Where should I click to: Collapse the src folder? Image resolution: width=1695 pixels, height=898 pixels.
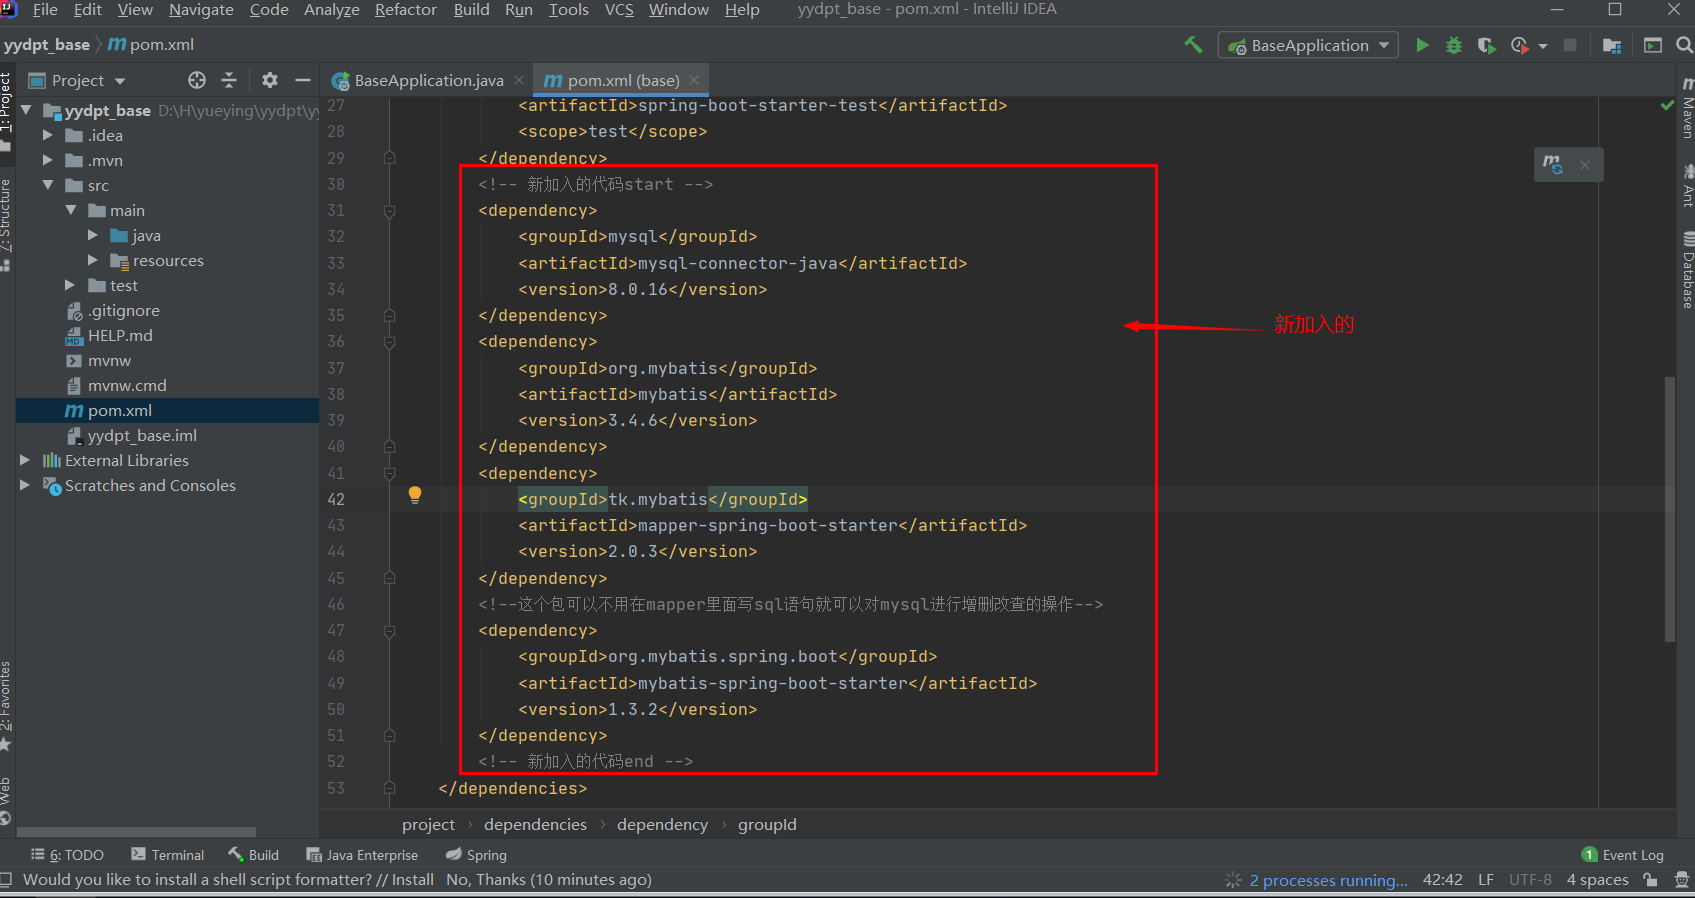pyautogui.click(x=48, y=185)
